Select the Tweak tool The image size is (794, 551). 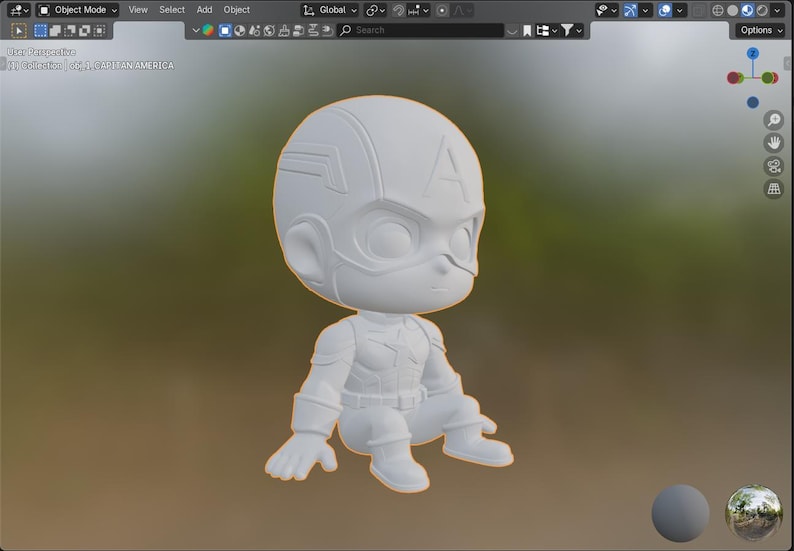click(x=19, y=30)
